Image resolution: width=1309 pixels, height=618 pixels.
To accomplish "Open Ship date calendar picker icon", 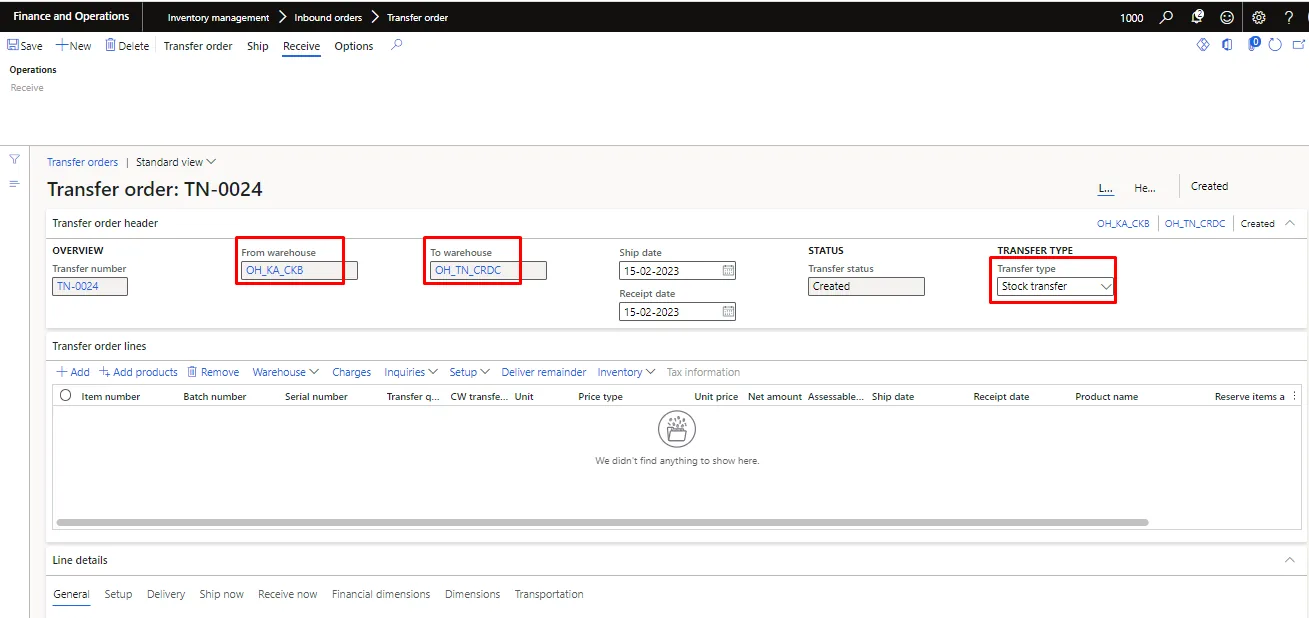I will tap(728, 271).
